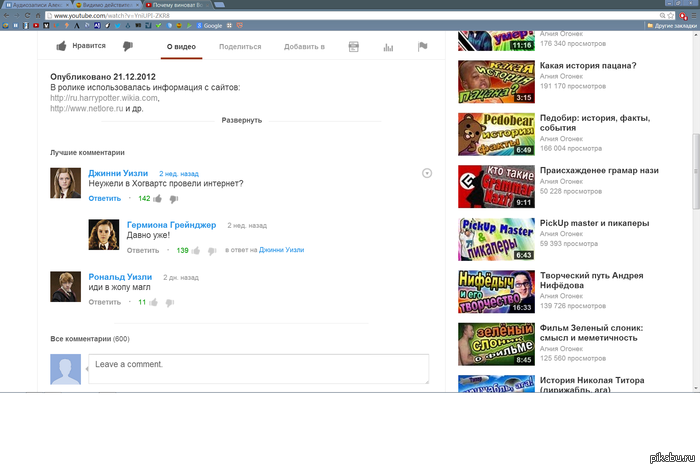This screenshot has width=700, height=469.
Task: Expand the description with Развернуть
Action: tap(242, 120)
